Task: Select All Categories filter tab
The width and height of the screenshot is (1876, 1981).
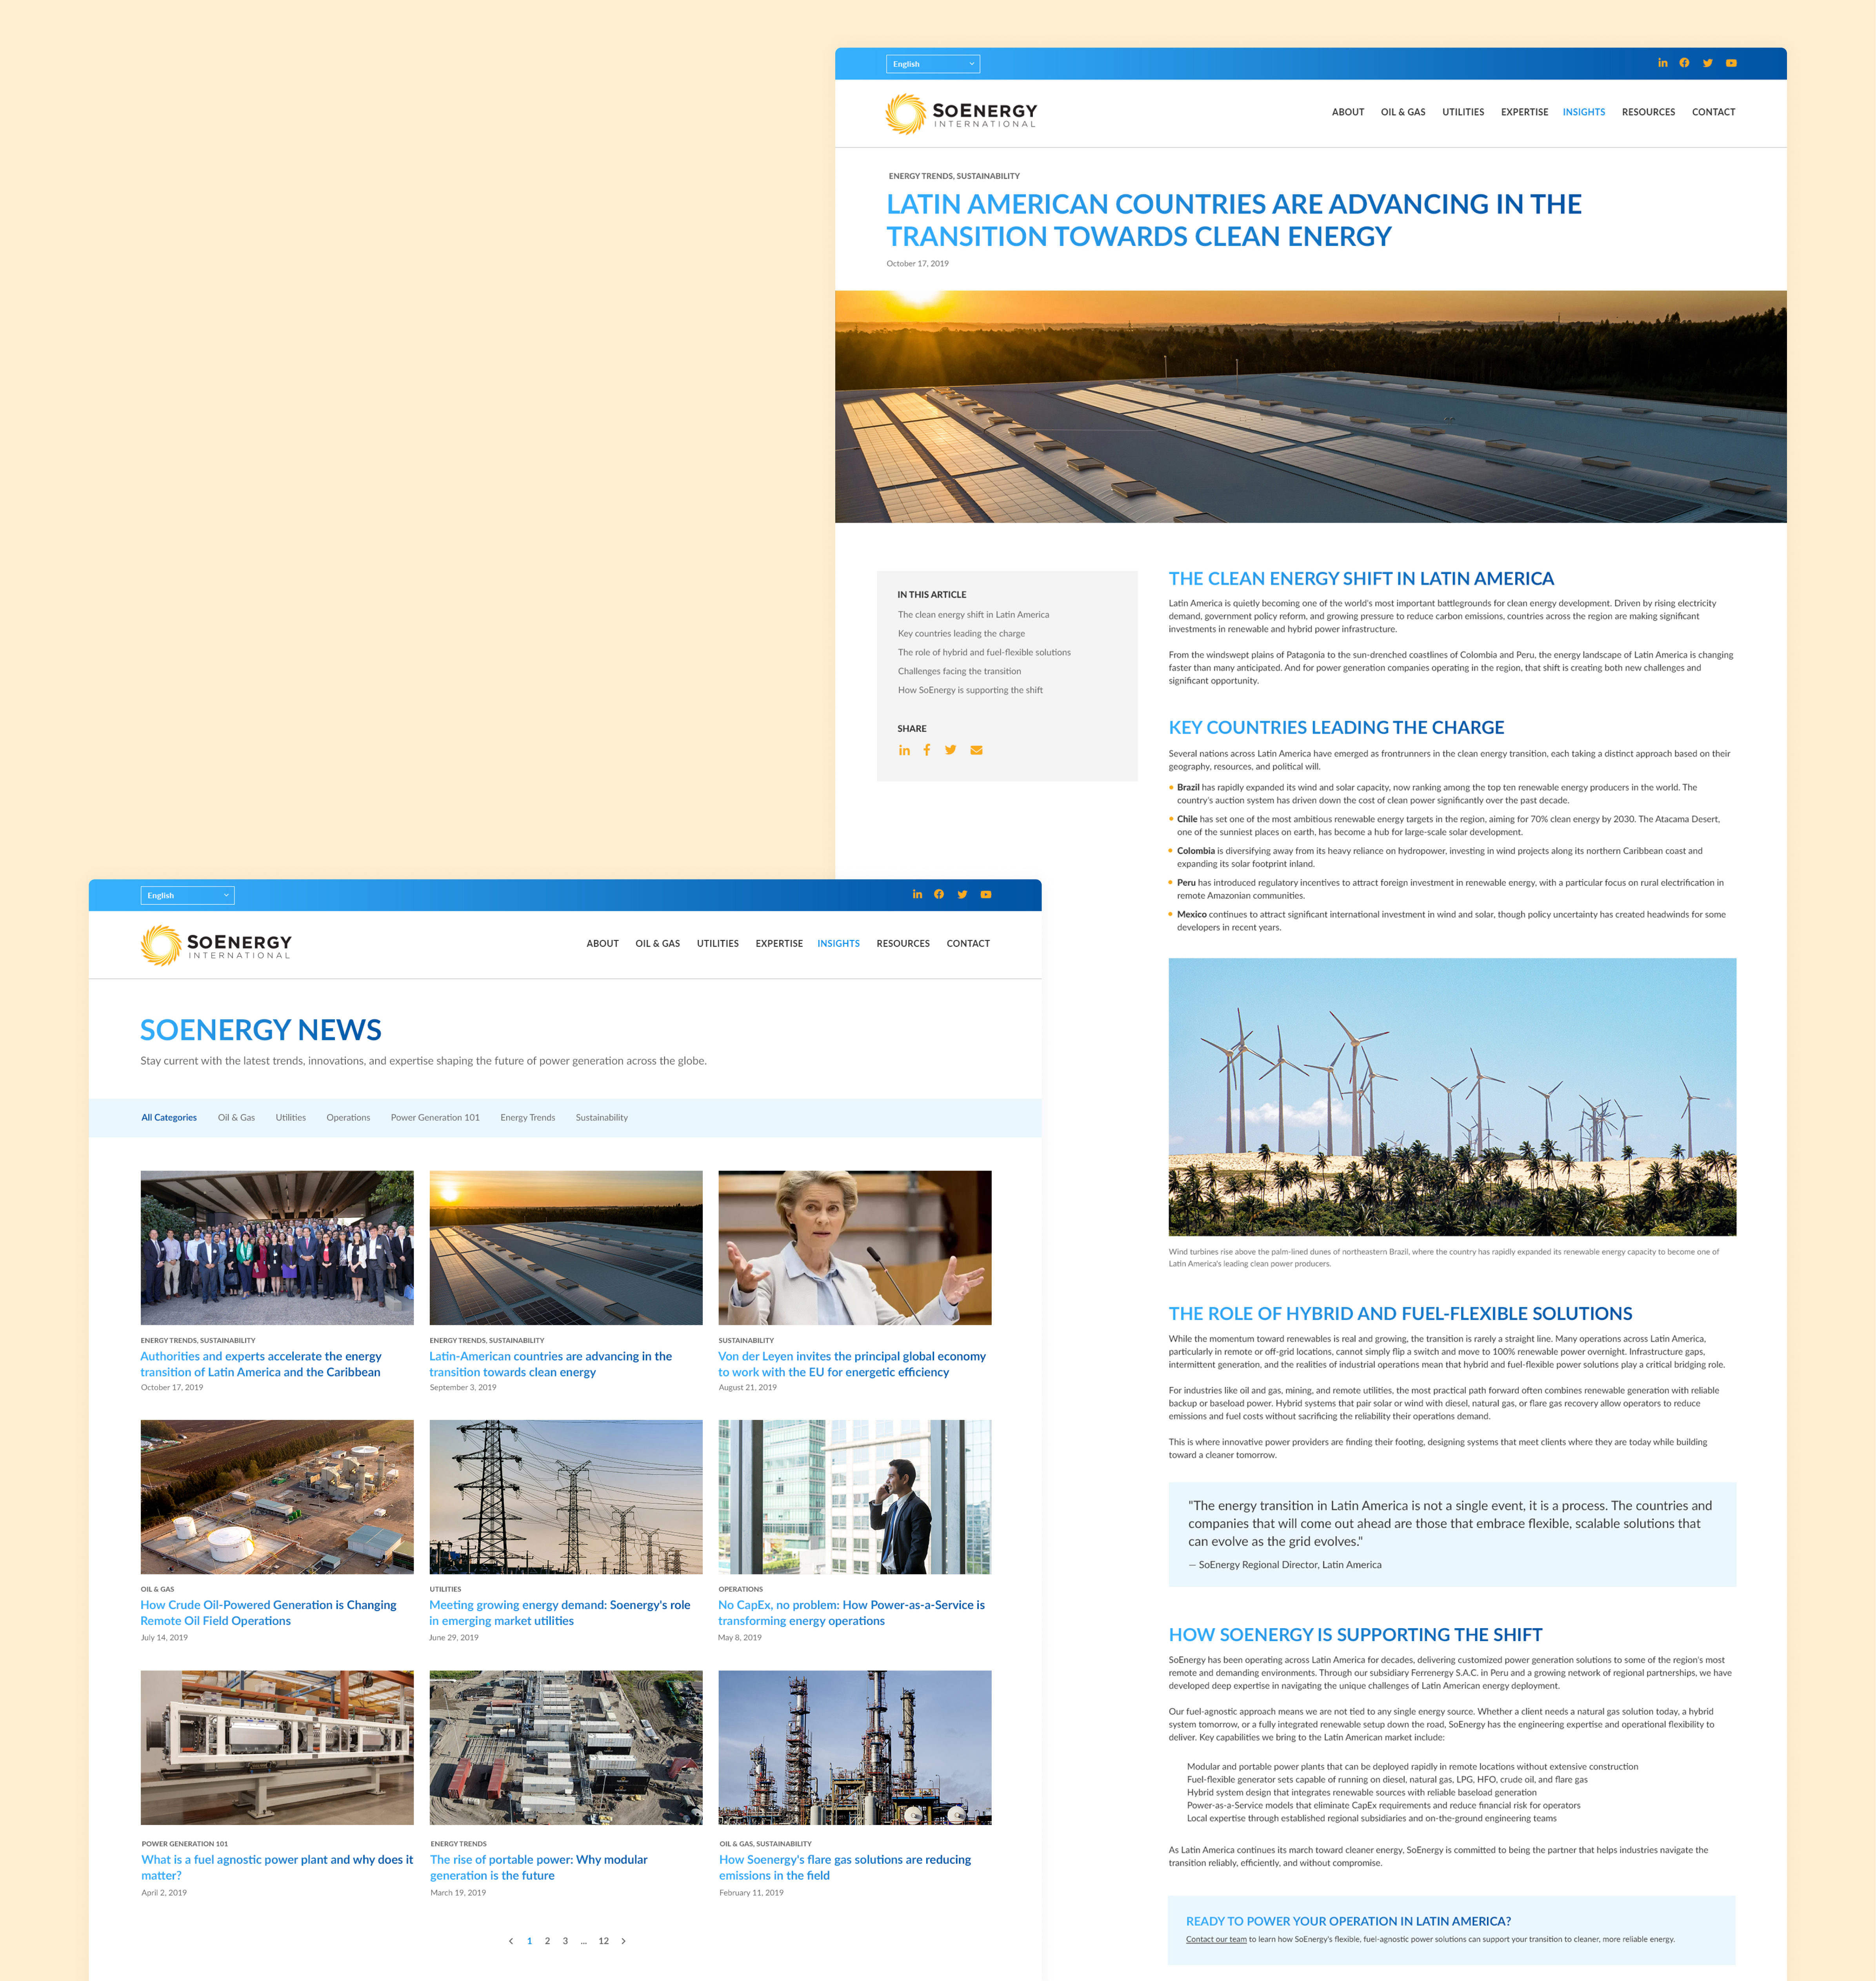Action: point(169,1117)
